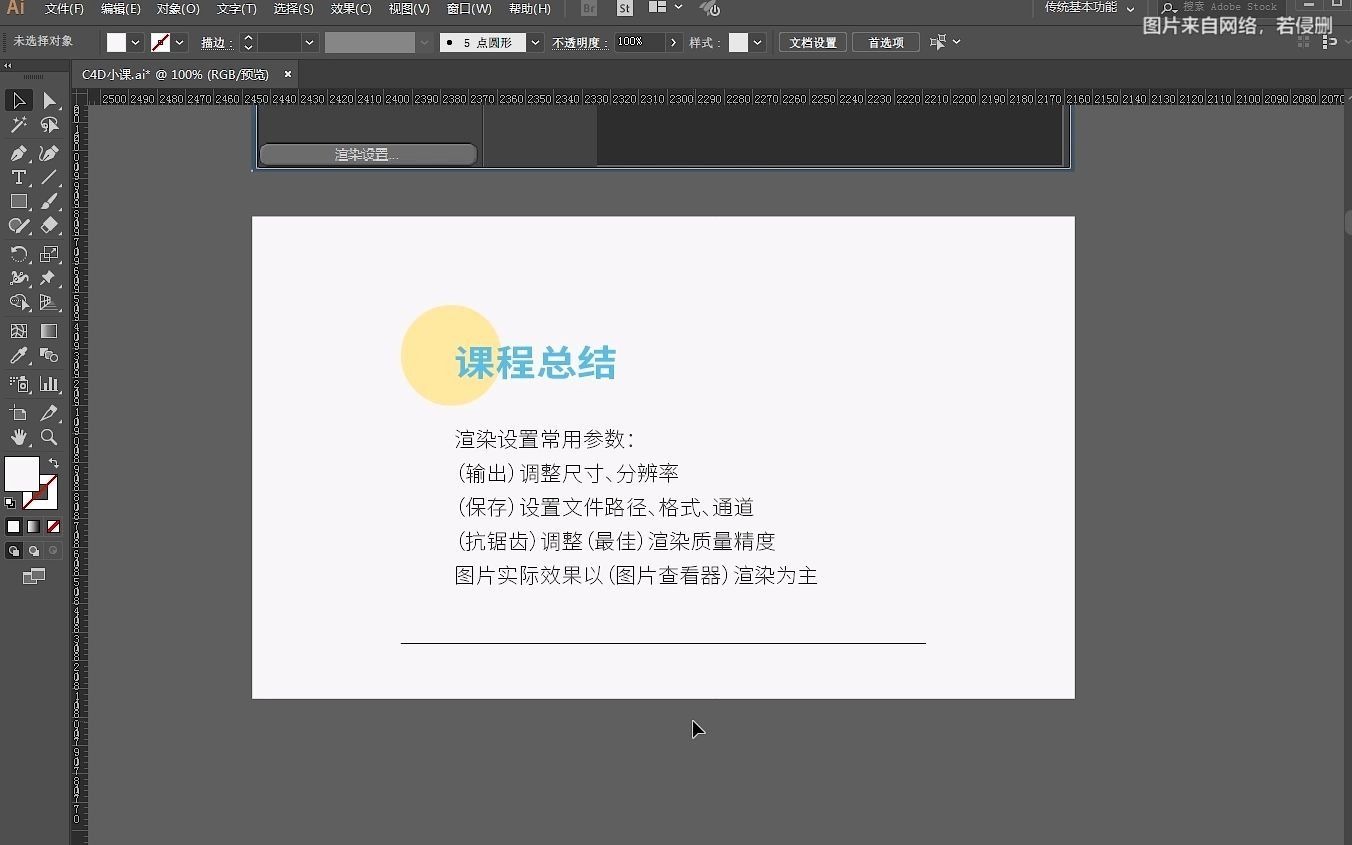The image size is (1352, 845).
Task: Open the 效果(C) menu
Action: pos(351,8)
